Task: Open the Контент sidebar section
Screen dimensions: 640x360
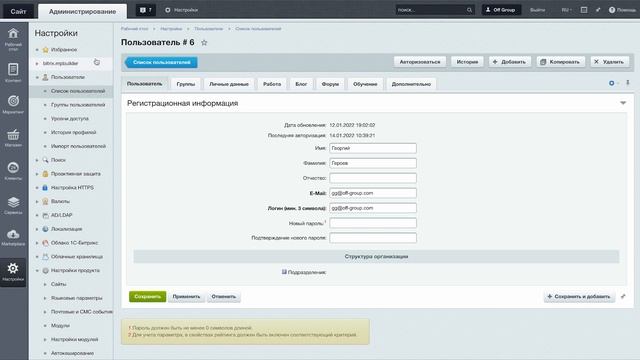Action: pos(13,73)
